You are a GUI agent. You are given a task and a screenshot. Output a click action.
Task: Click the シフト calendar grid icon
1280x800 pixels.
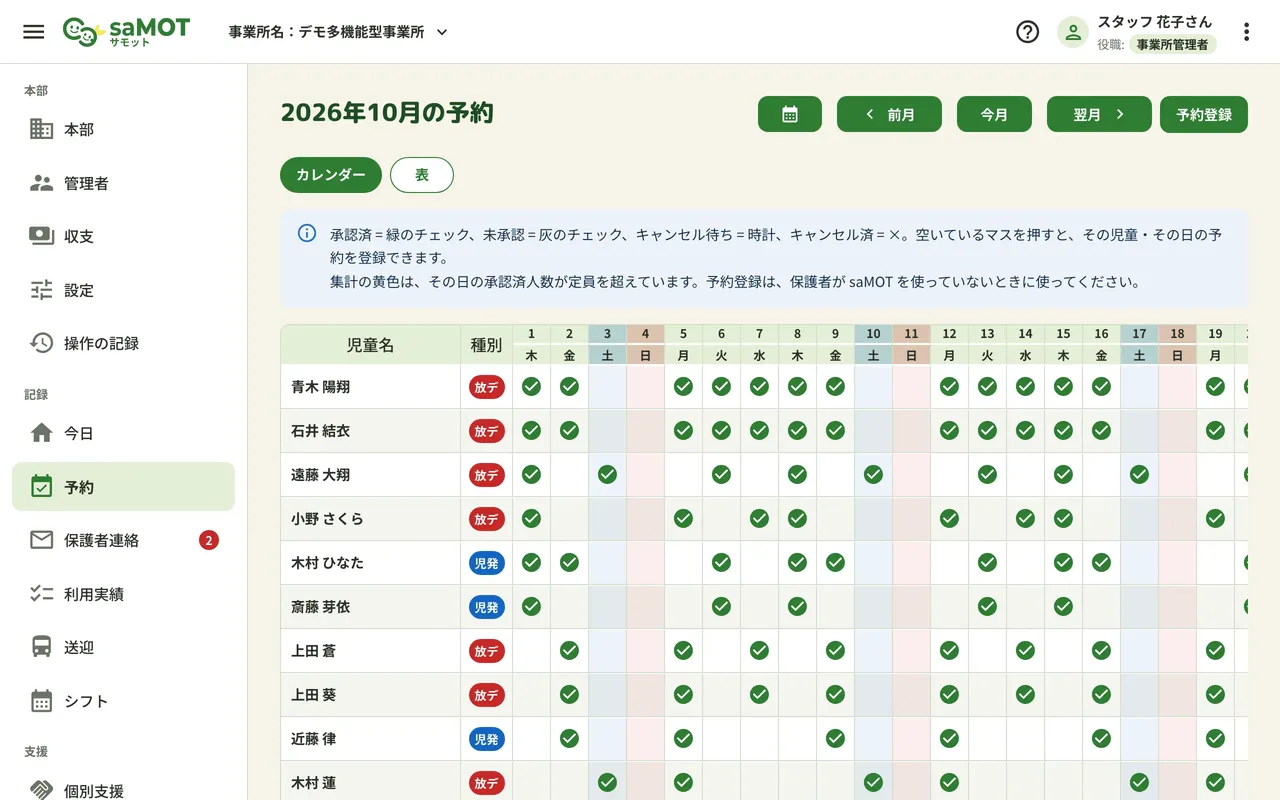[x=41, y=701]
